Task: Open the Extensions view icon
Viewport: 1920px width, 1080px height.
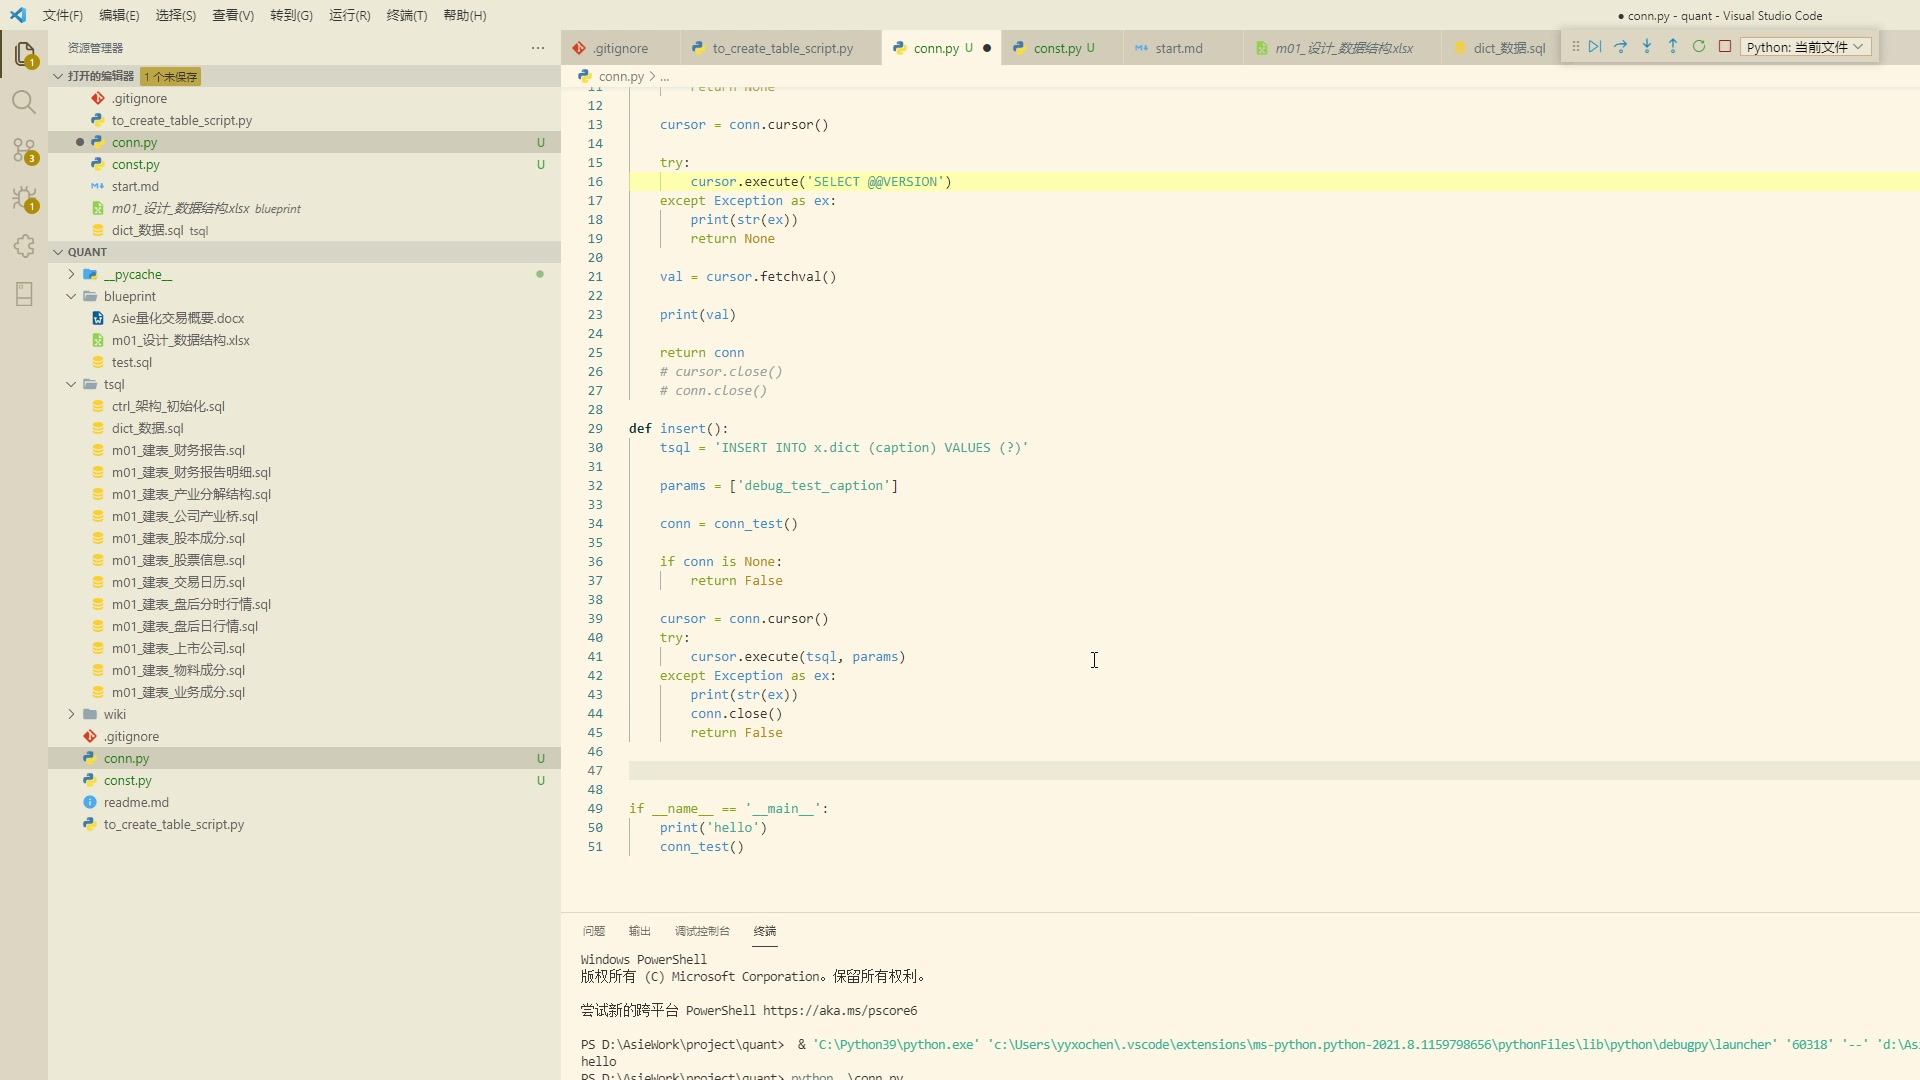Action: (24, 246)
